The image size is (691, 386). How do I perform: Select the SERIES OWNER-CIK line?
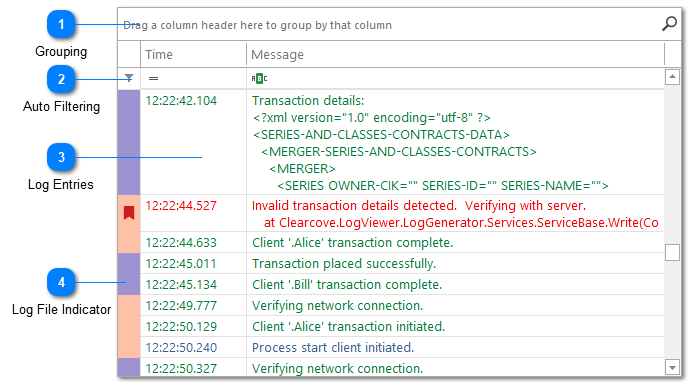coord(442,186)
